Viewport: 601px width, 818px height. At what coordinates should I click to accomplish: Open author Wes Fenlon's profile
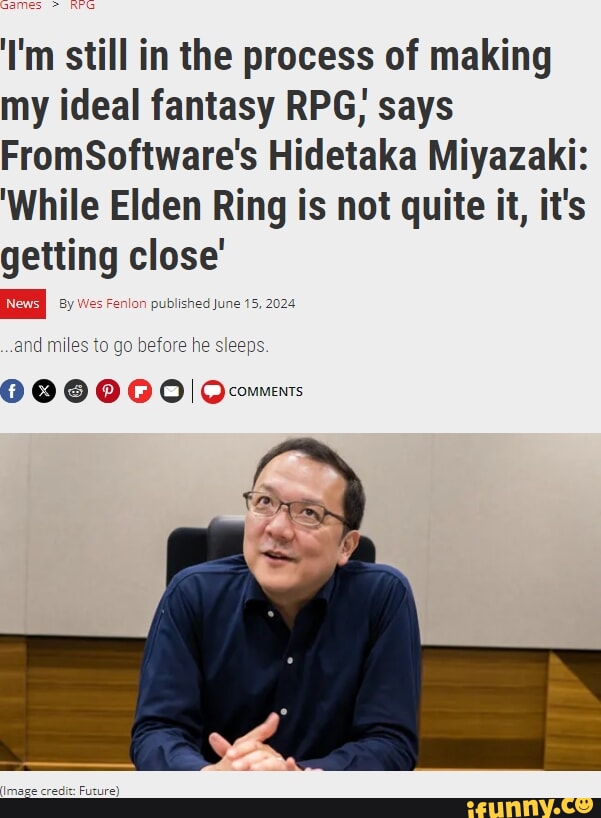[112, 304]
